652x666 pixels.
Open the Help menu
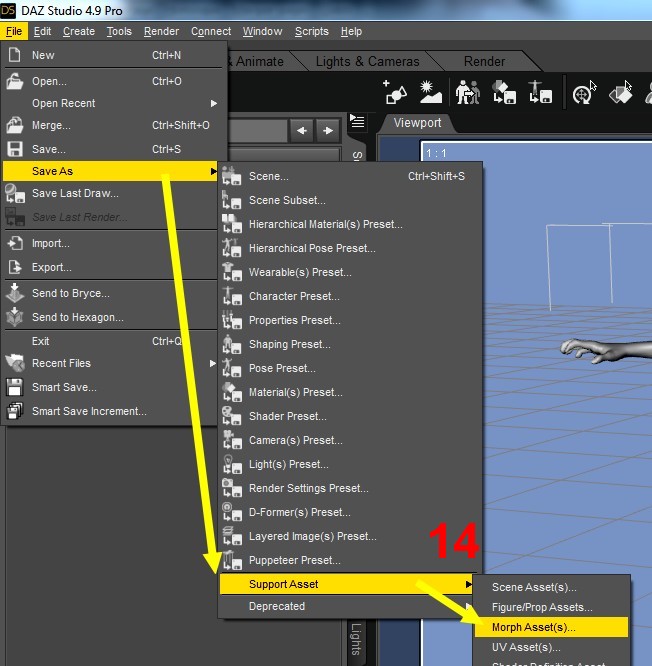click(351, 31)
